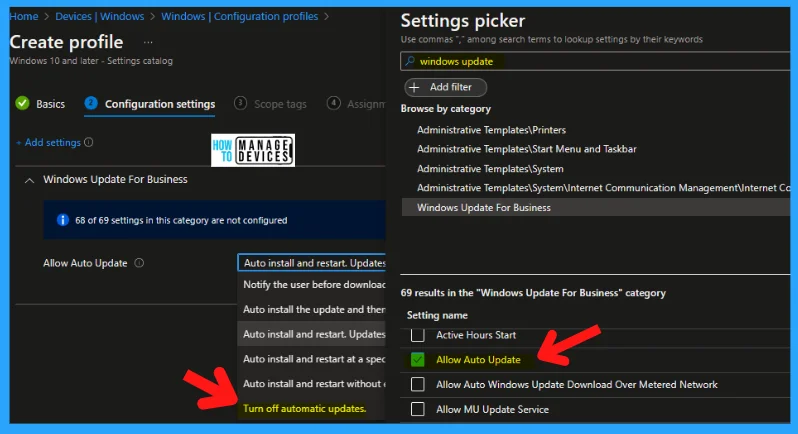
Task: Click the Active Hours Start setting label
Action: click(476, 335)
